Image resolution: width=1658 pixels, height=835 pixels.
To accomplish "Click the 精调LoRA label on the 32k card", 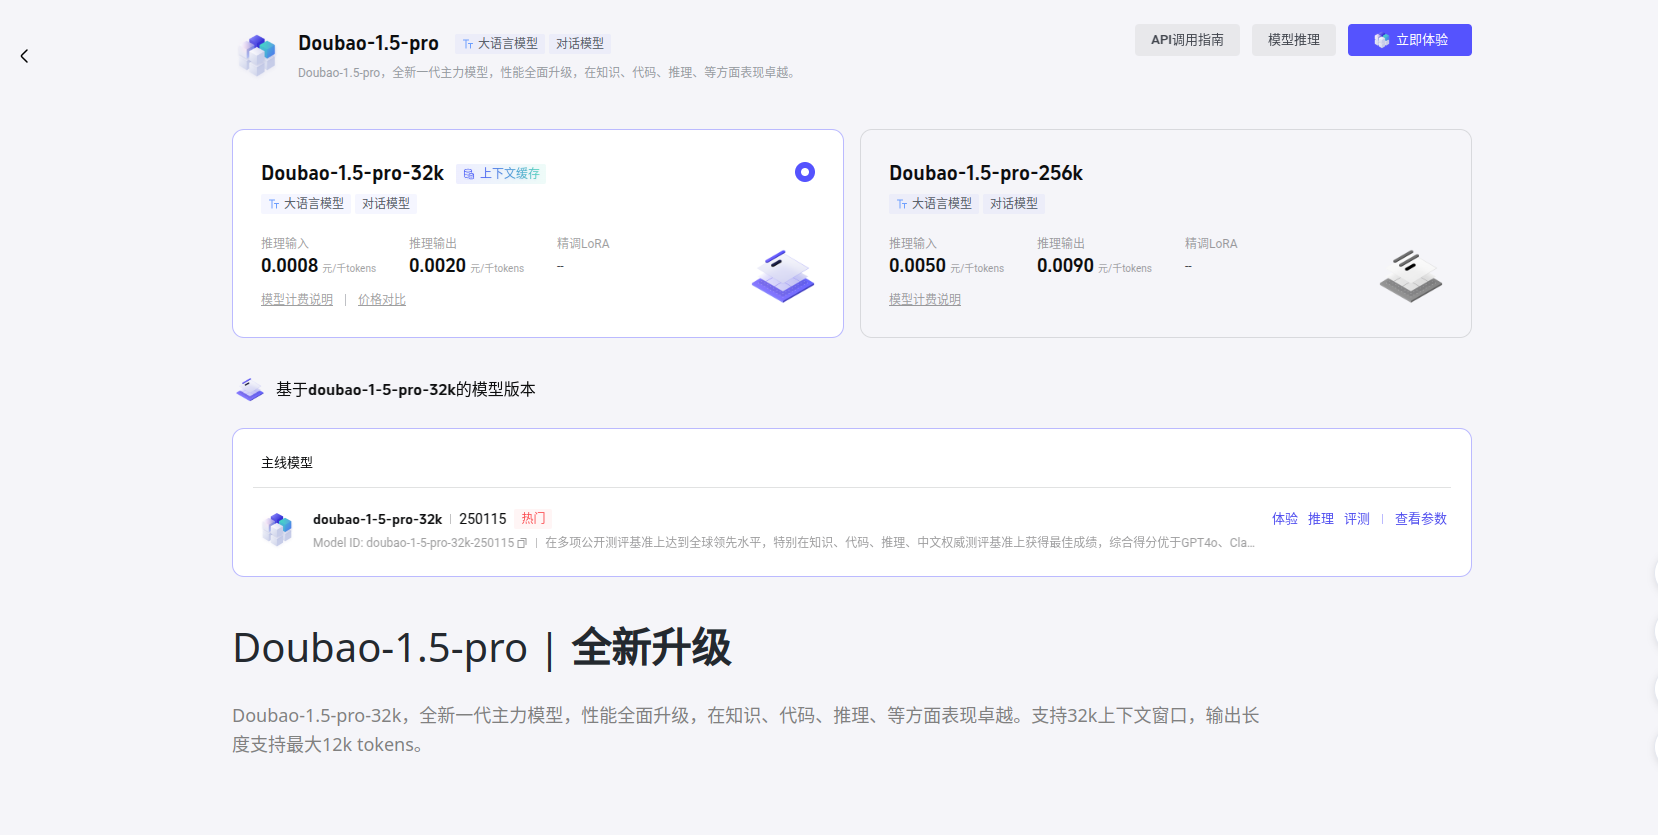I will tap(583, 244).
